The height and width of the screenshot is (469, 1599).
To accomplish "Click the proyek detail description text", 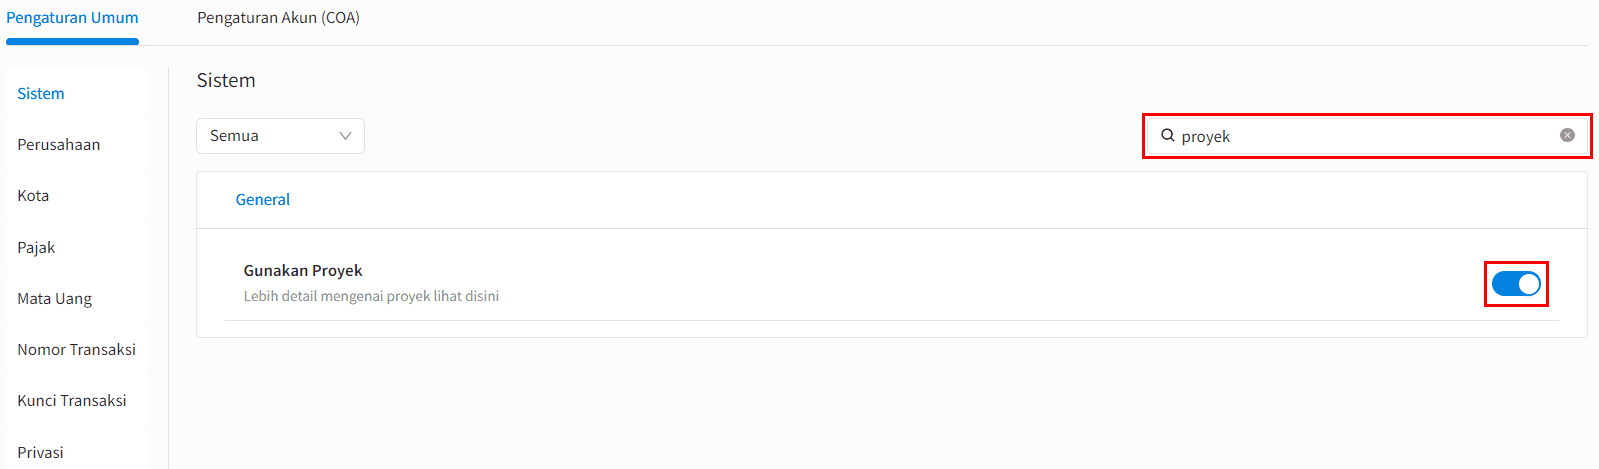I will (x=371, y=296).
